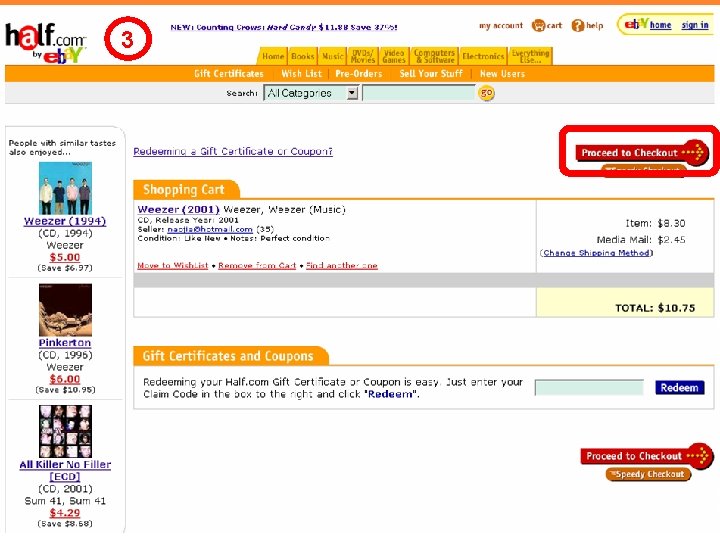The width and height of the screenshot is (720, 540).
Task: Switch to the Computers & Software tab
Action: 434,56
